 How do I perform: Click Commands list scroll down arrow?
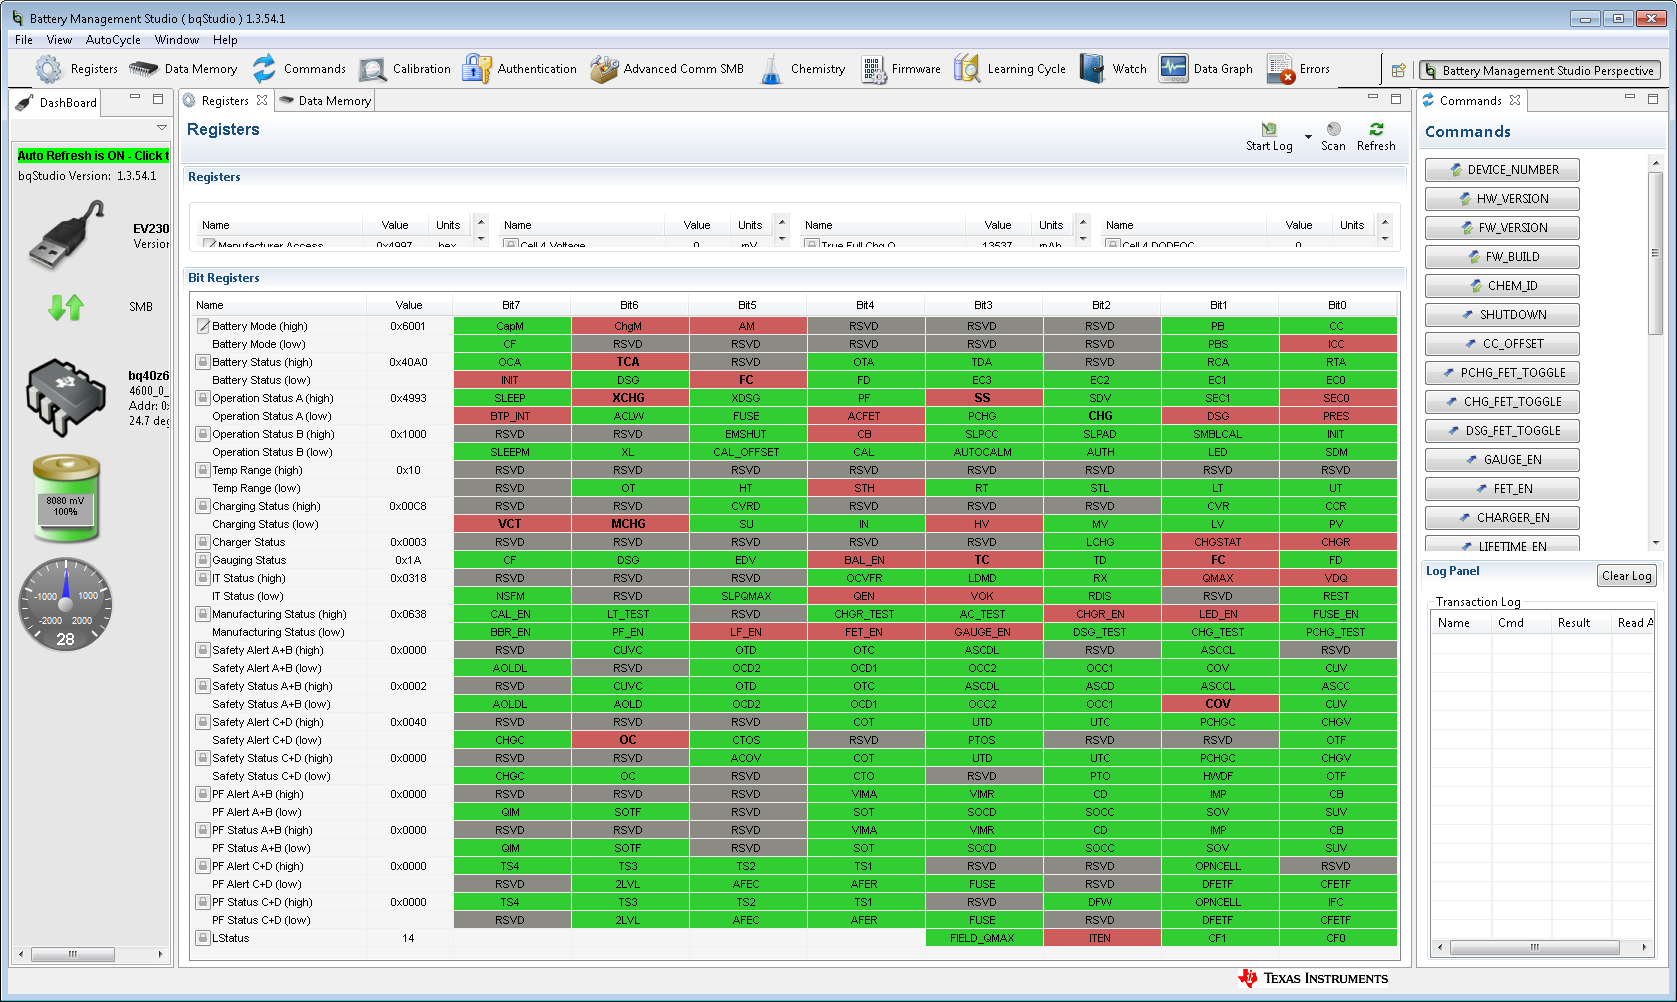coord(1655,543)
